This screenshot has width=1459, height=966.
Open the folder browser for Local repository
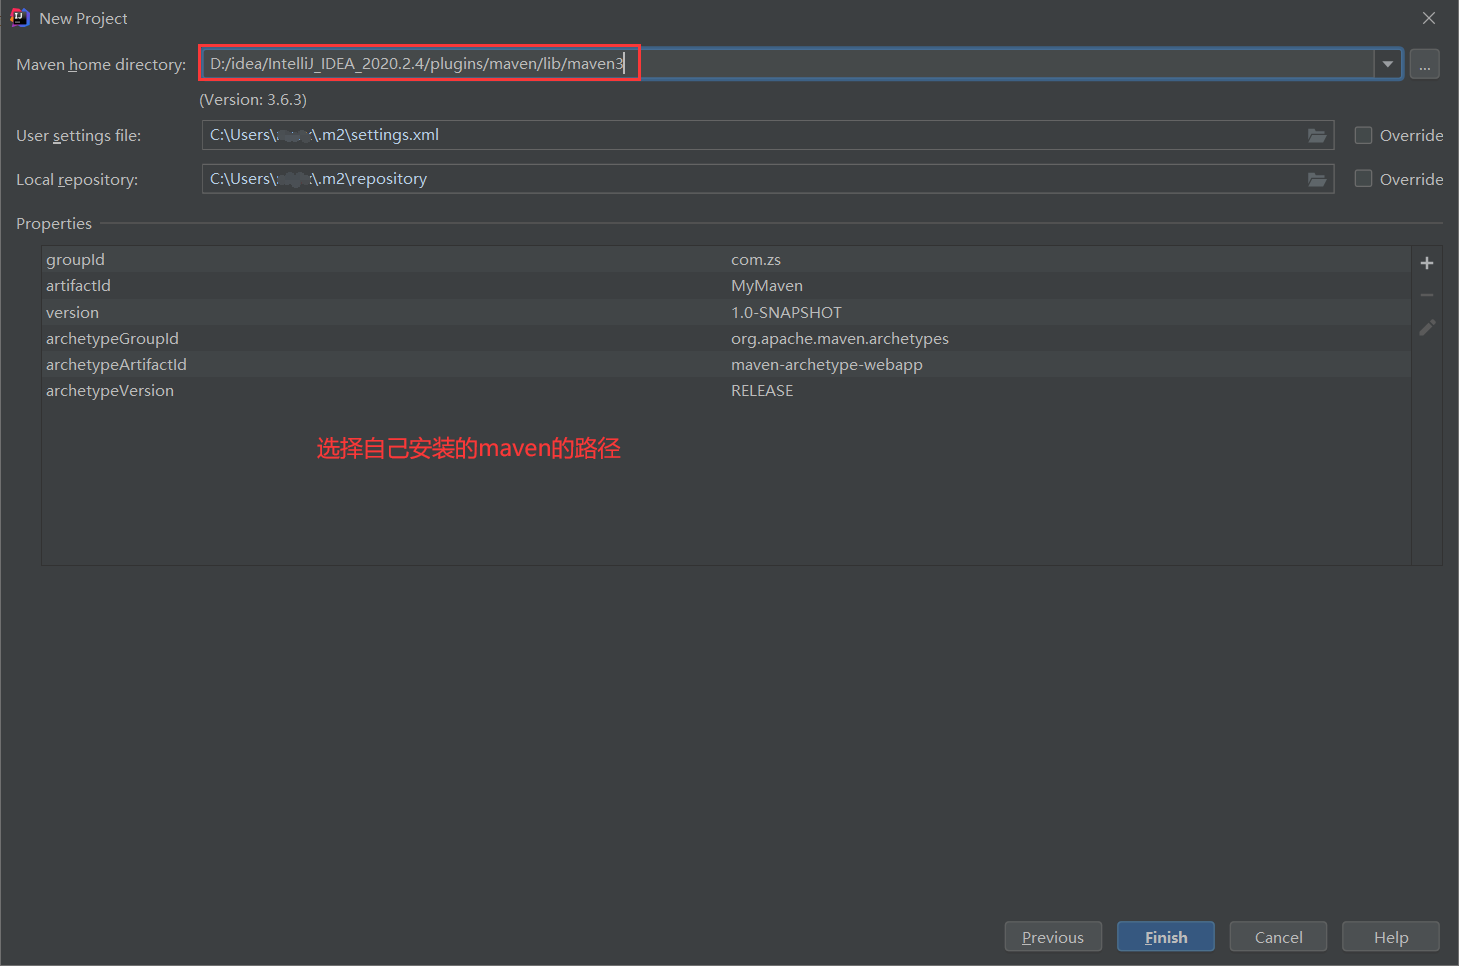[x=1317, y=179]
